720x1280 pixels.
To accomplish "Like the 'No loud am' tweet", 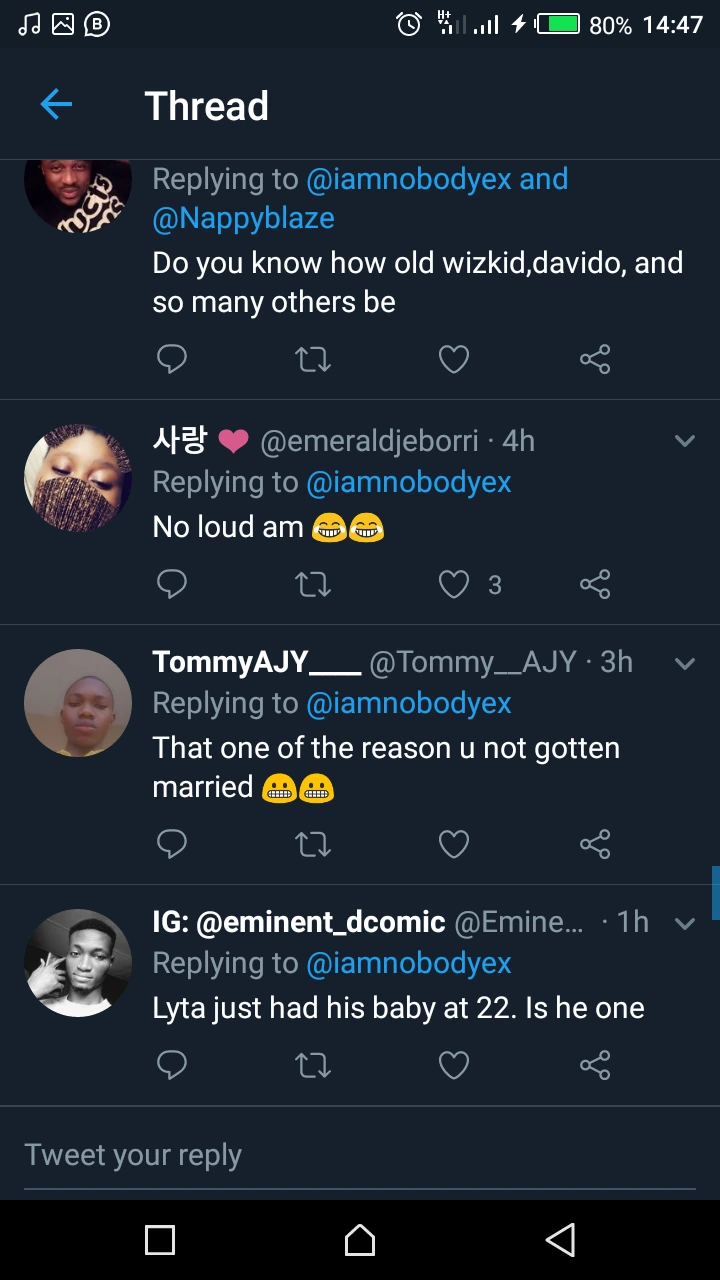I will 454,584.
